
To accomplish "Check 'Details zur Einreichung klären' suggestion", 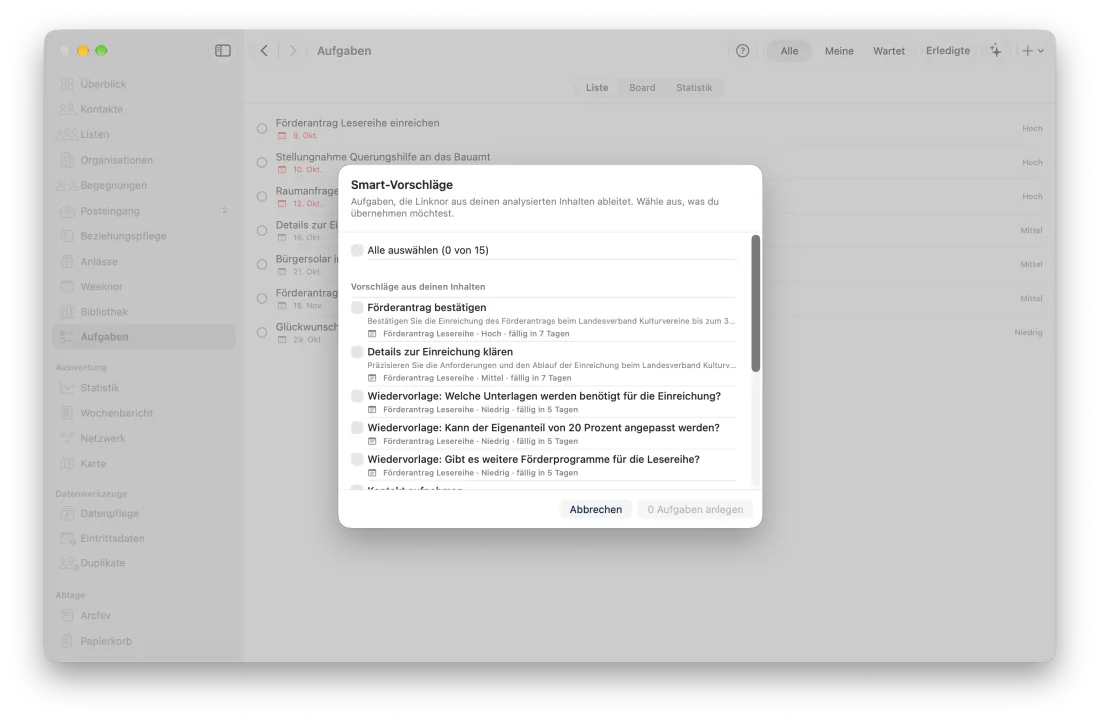I will pos(357,352).
